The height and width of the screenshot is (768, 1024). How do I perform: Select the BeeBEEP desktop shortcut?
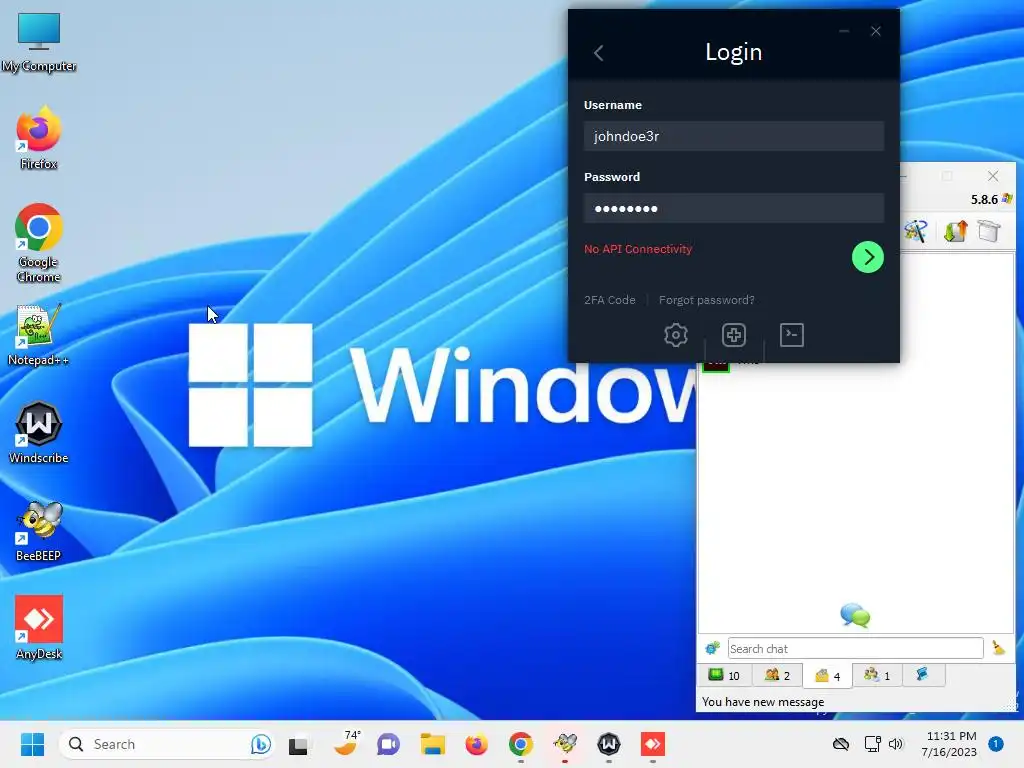[39, 531]
